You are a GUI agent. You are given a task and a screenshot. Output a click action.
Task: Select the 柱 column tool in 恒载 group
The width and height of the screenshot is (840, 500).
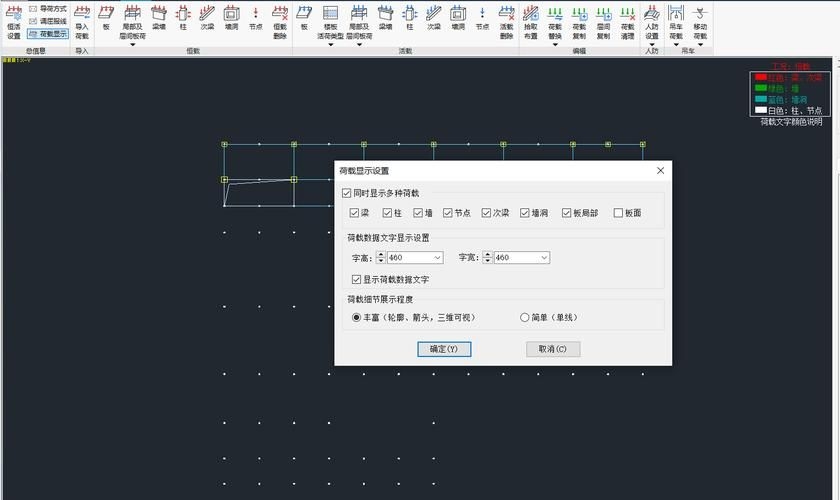coord(183,18)
